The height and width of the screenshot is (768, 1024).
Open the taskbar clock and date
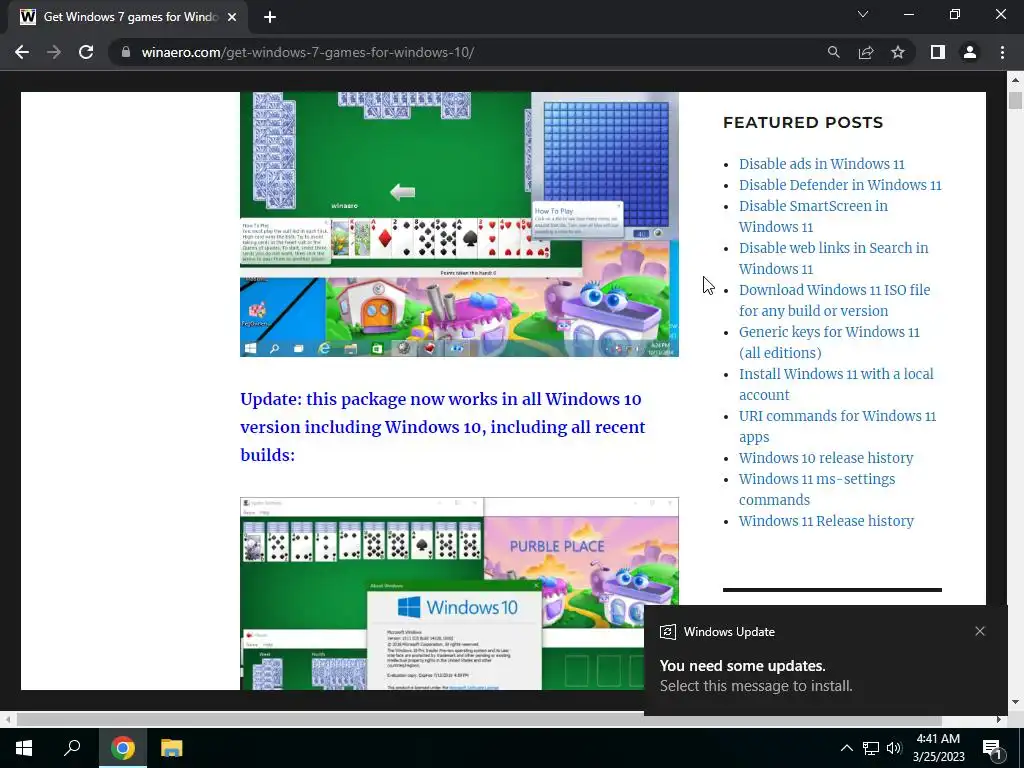point(938,748)
